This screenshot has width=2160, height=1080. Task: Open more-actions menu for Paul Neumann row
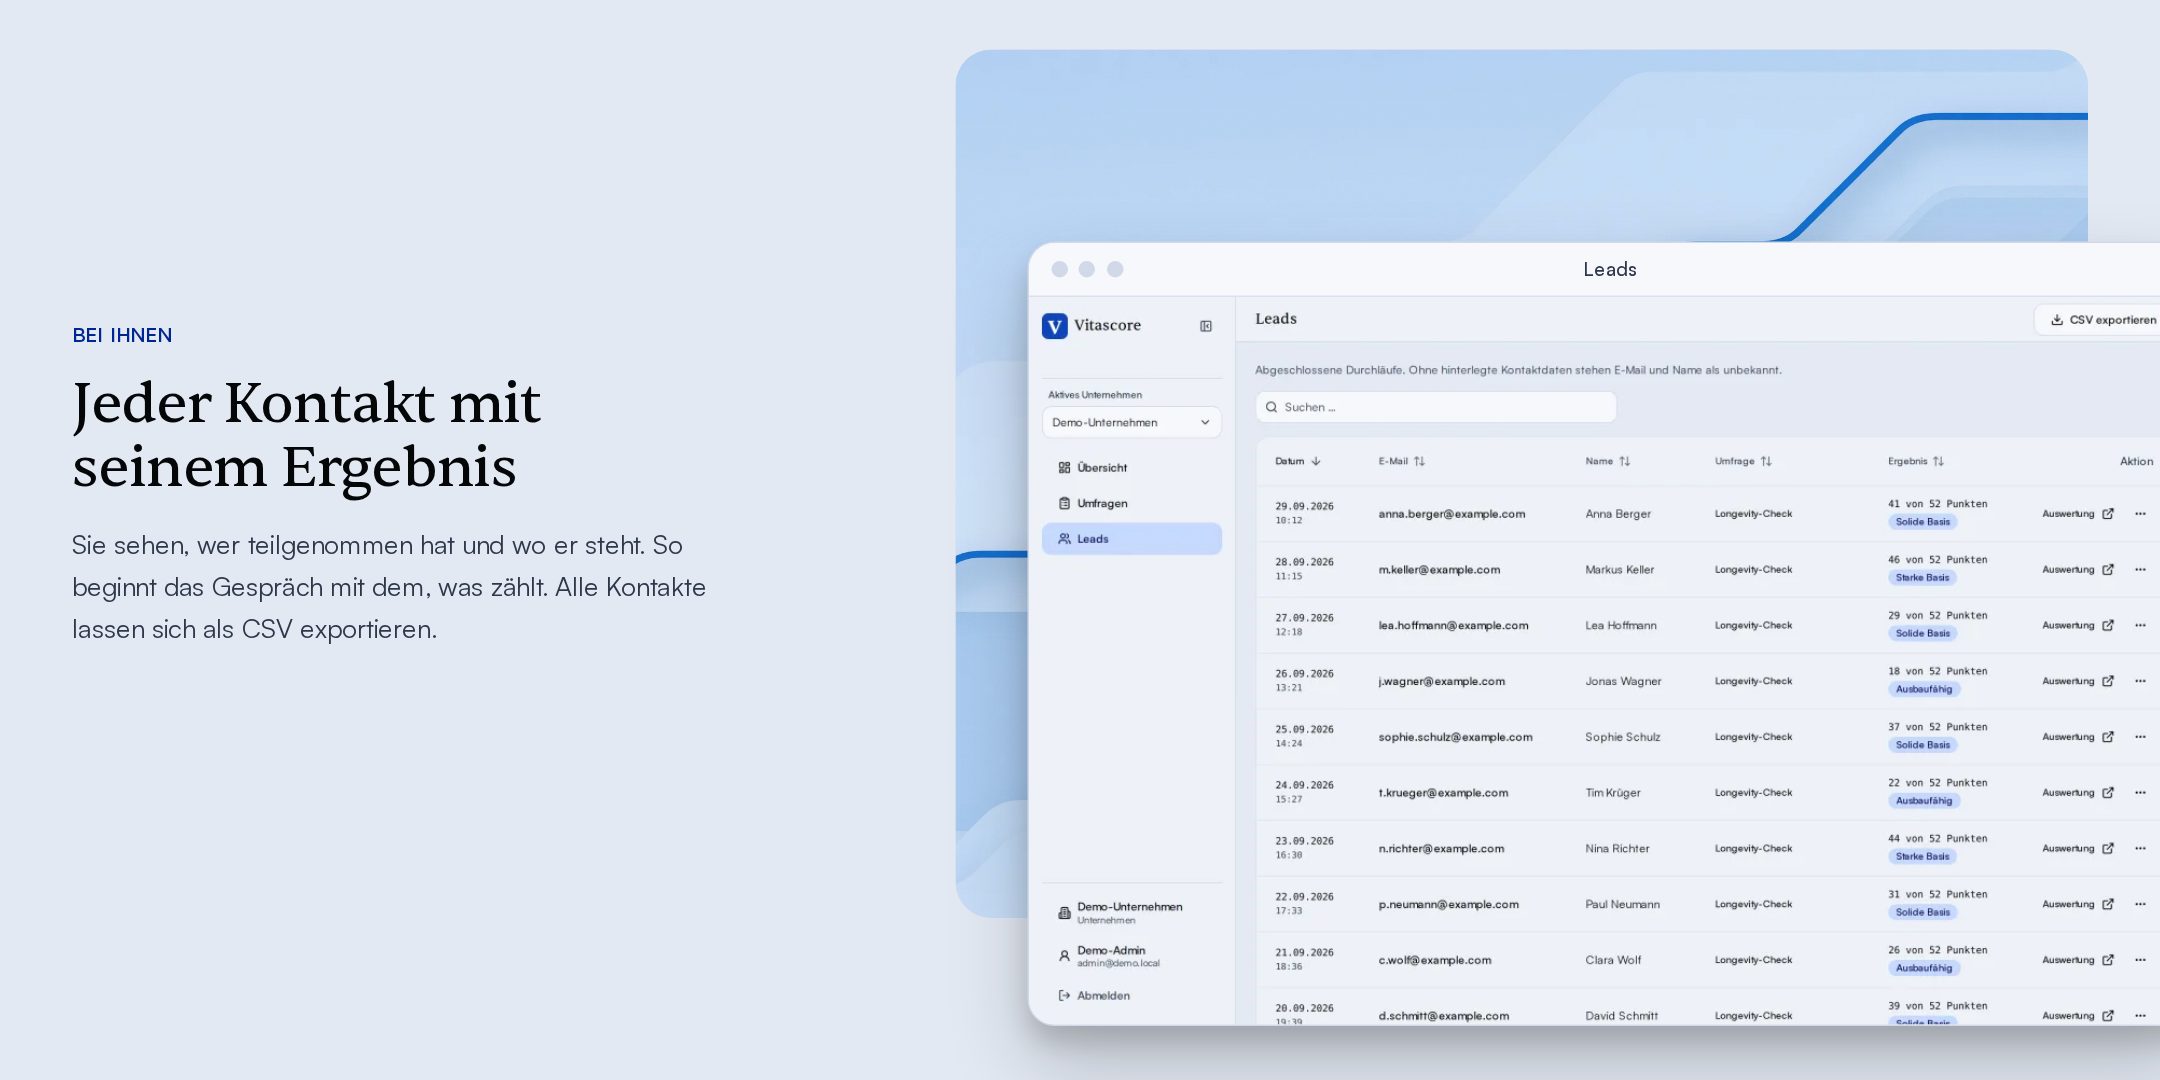2140,904
